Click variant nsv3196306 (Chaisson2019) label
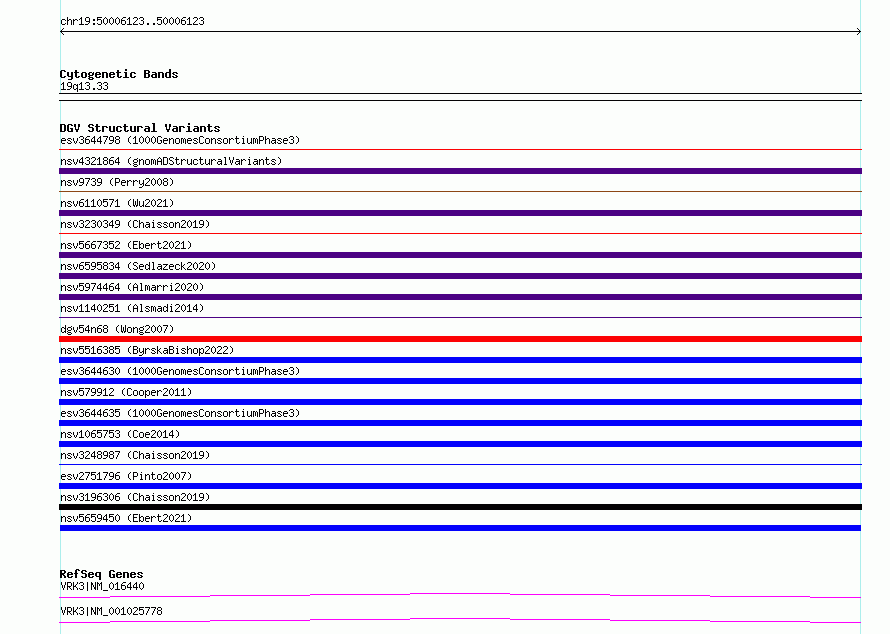 135,497
